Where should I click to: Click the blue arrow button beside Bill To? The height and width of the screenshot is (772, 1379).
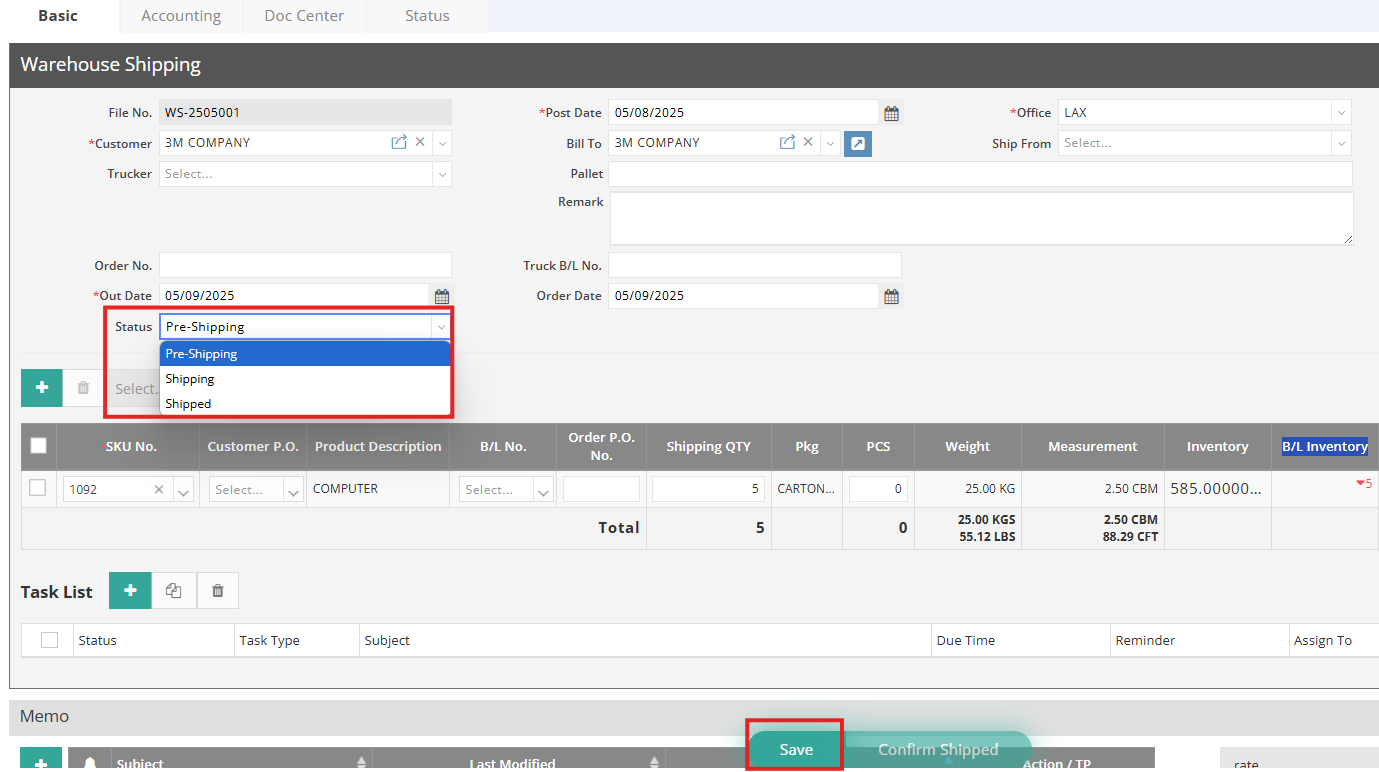pos(857,144)
